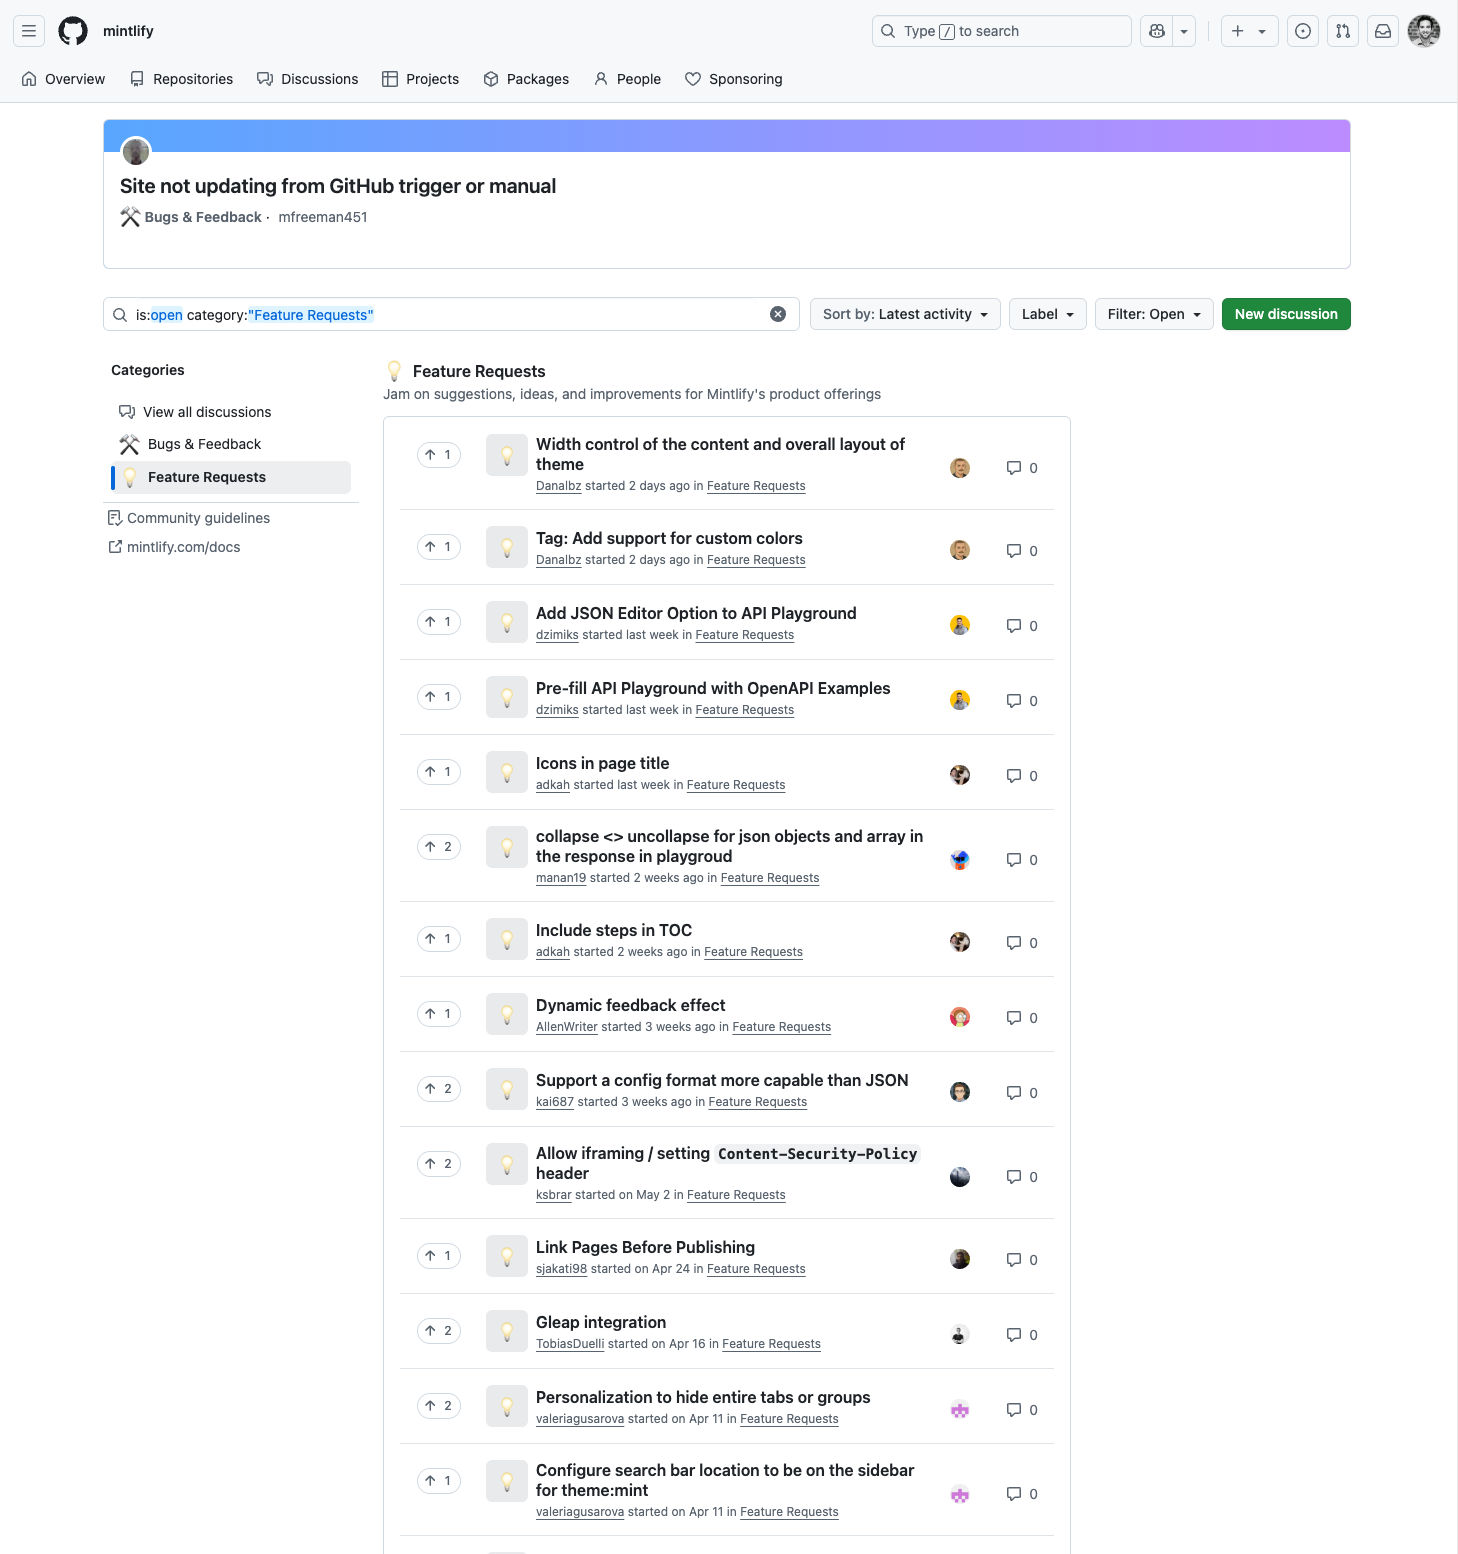The image size is (1458, 1554).
Task: Click participant avatar on 'Gleap integration' row
Action: pos(960,1334)
